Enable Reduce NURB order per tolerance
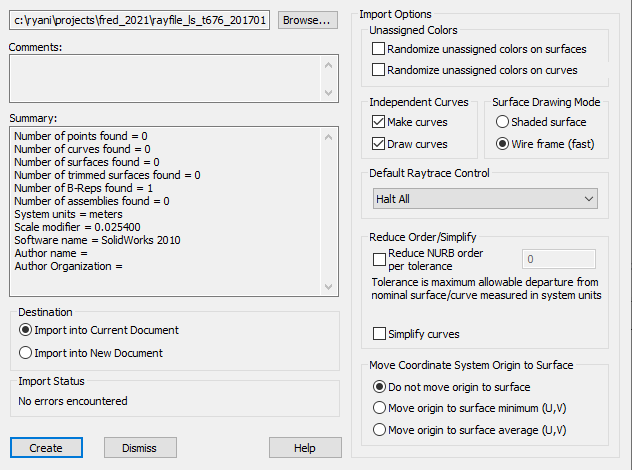This screenshot has height=470, width=632. [379, 259]
